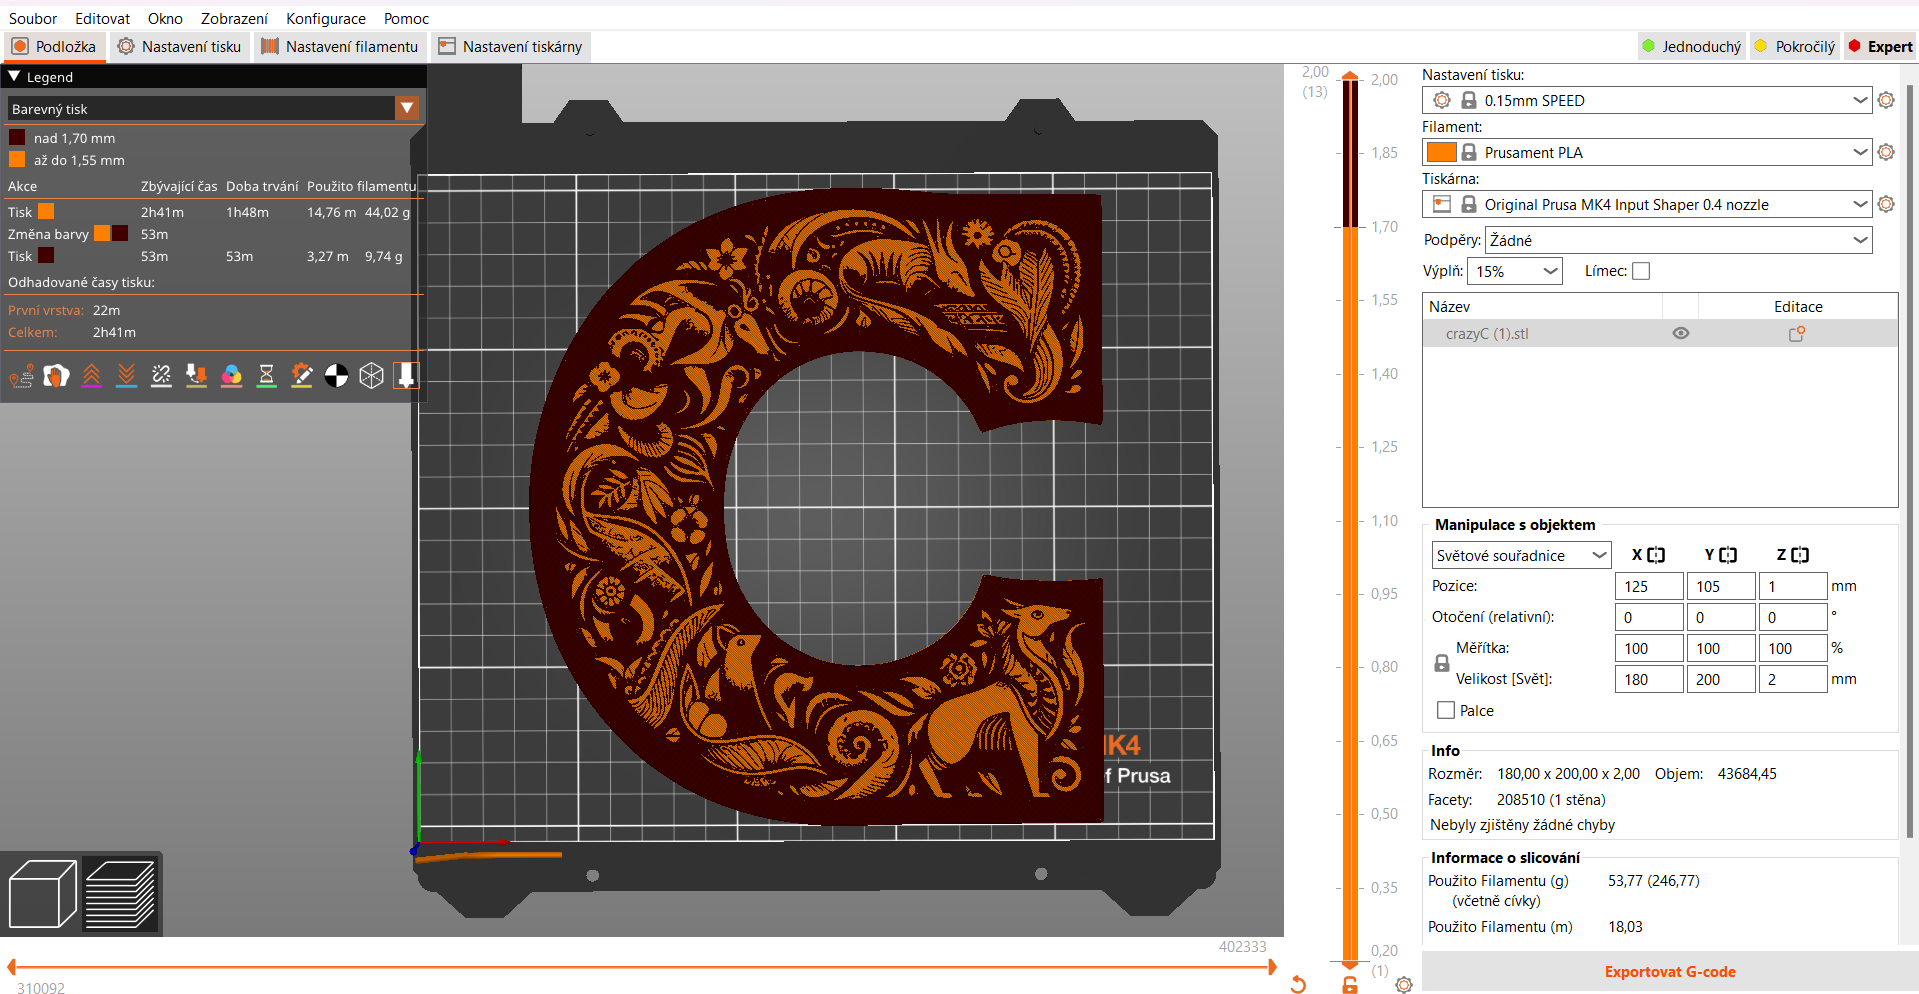This screenshot has width=1919, height=994.
Task: Hide crazyC (1).stl with the eye toggle
Action: pyautogui.click(x=1680, y=333)
